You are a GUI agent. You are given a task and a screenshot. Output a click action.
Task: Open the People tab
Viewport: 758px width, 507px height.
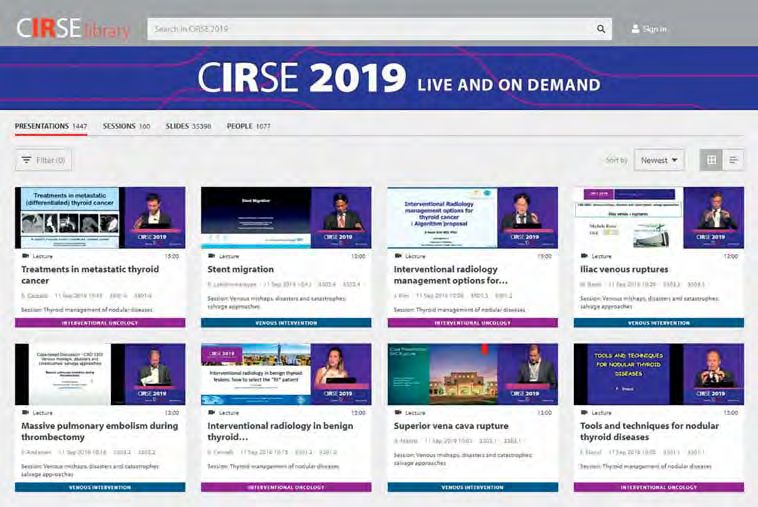pos(248,126)
